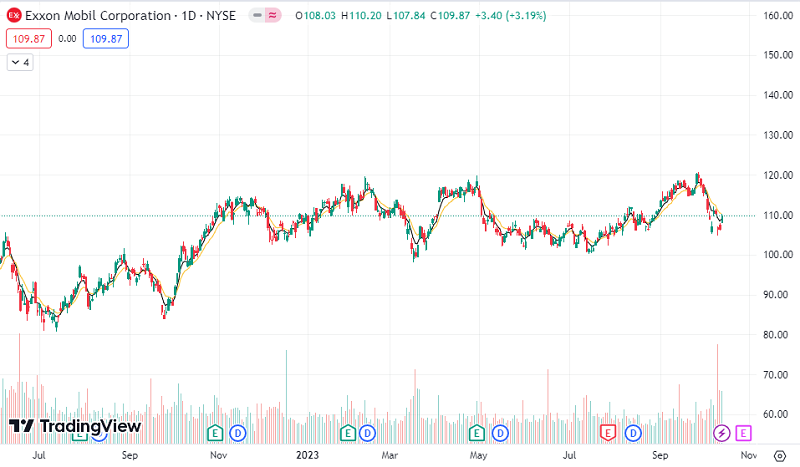
Task: Expand the collapsed indicators legend showing 4
Action: click(20, 62)
